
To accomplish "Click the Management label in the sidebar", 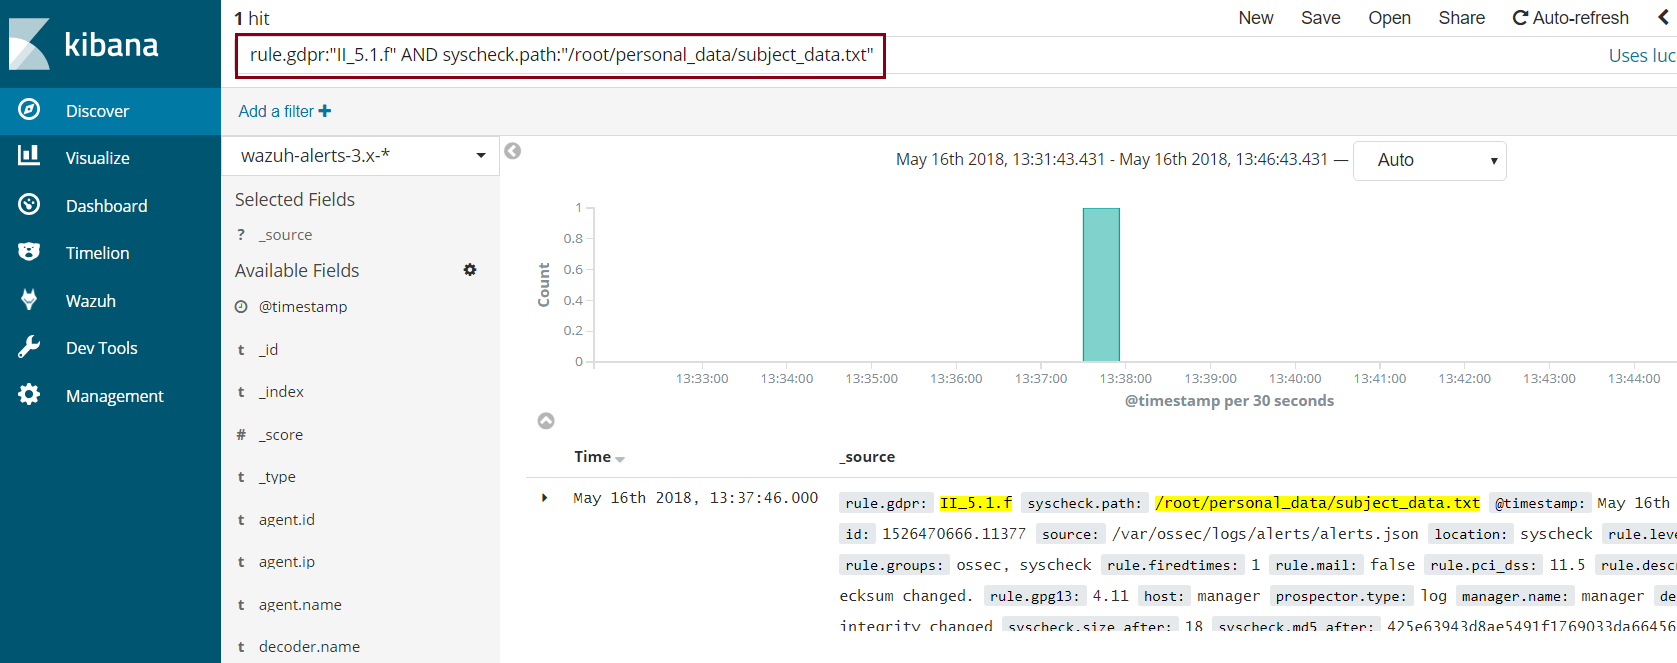I will pyautogui.click(x=115, y=396).
